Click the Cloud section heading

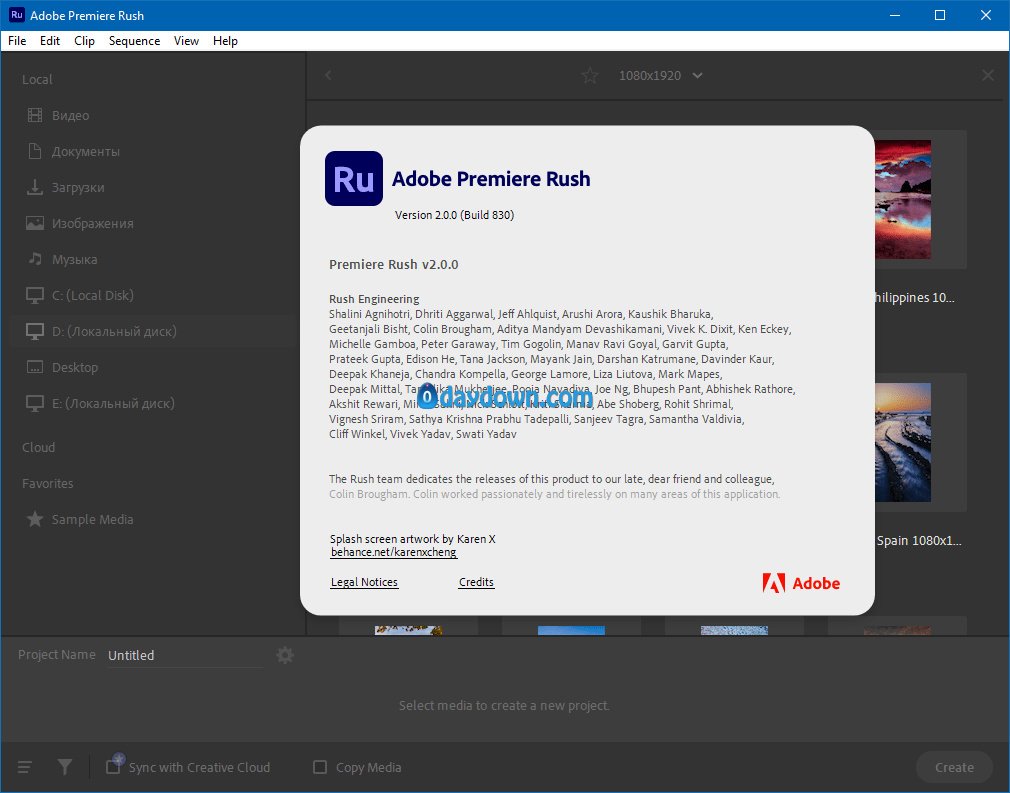(39, 447)
